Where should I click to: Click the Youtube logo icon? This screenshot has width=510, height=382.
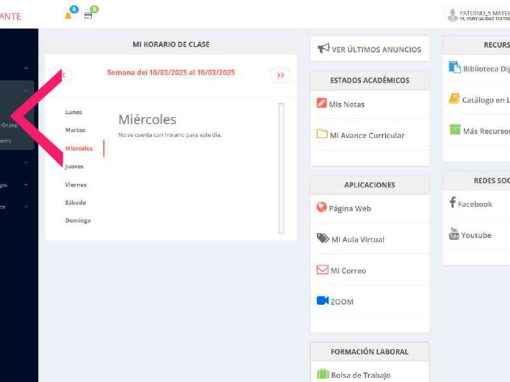(454, 234)
